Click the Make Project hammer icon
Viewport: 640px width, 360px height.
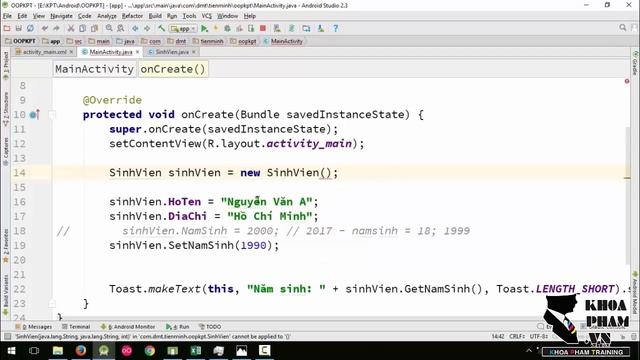pos(162,28)
